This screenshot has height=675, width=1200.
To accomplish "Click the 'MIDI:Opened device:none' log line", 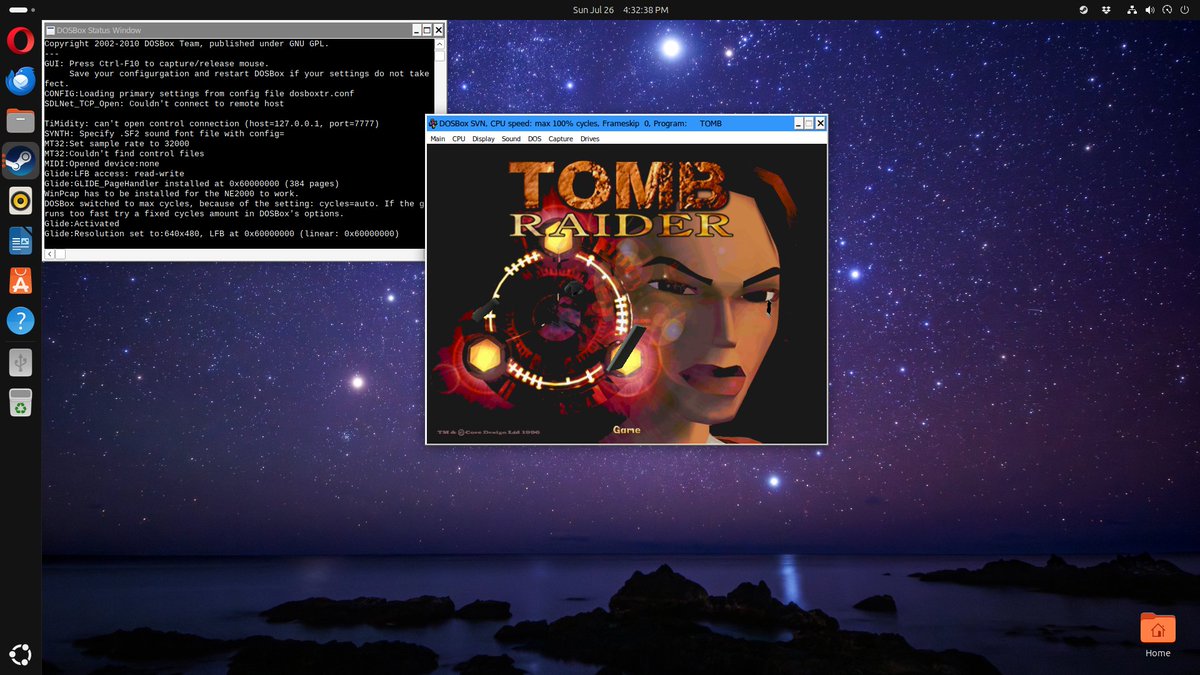I will pos(102,164).
